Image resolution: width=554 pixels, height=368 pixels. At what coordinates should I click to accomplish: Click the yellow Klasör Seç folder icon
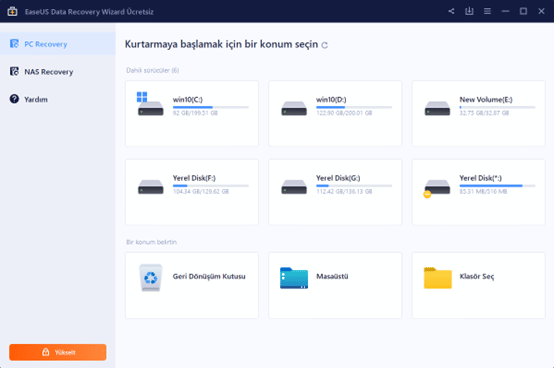tap(438, 278)
